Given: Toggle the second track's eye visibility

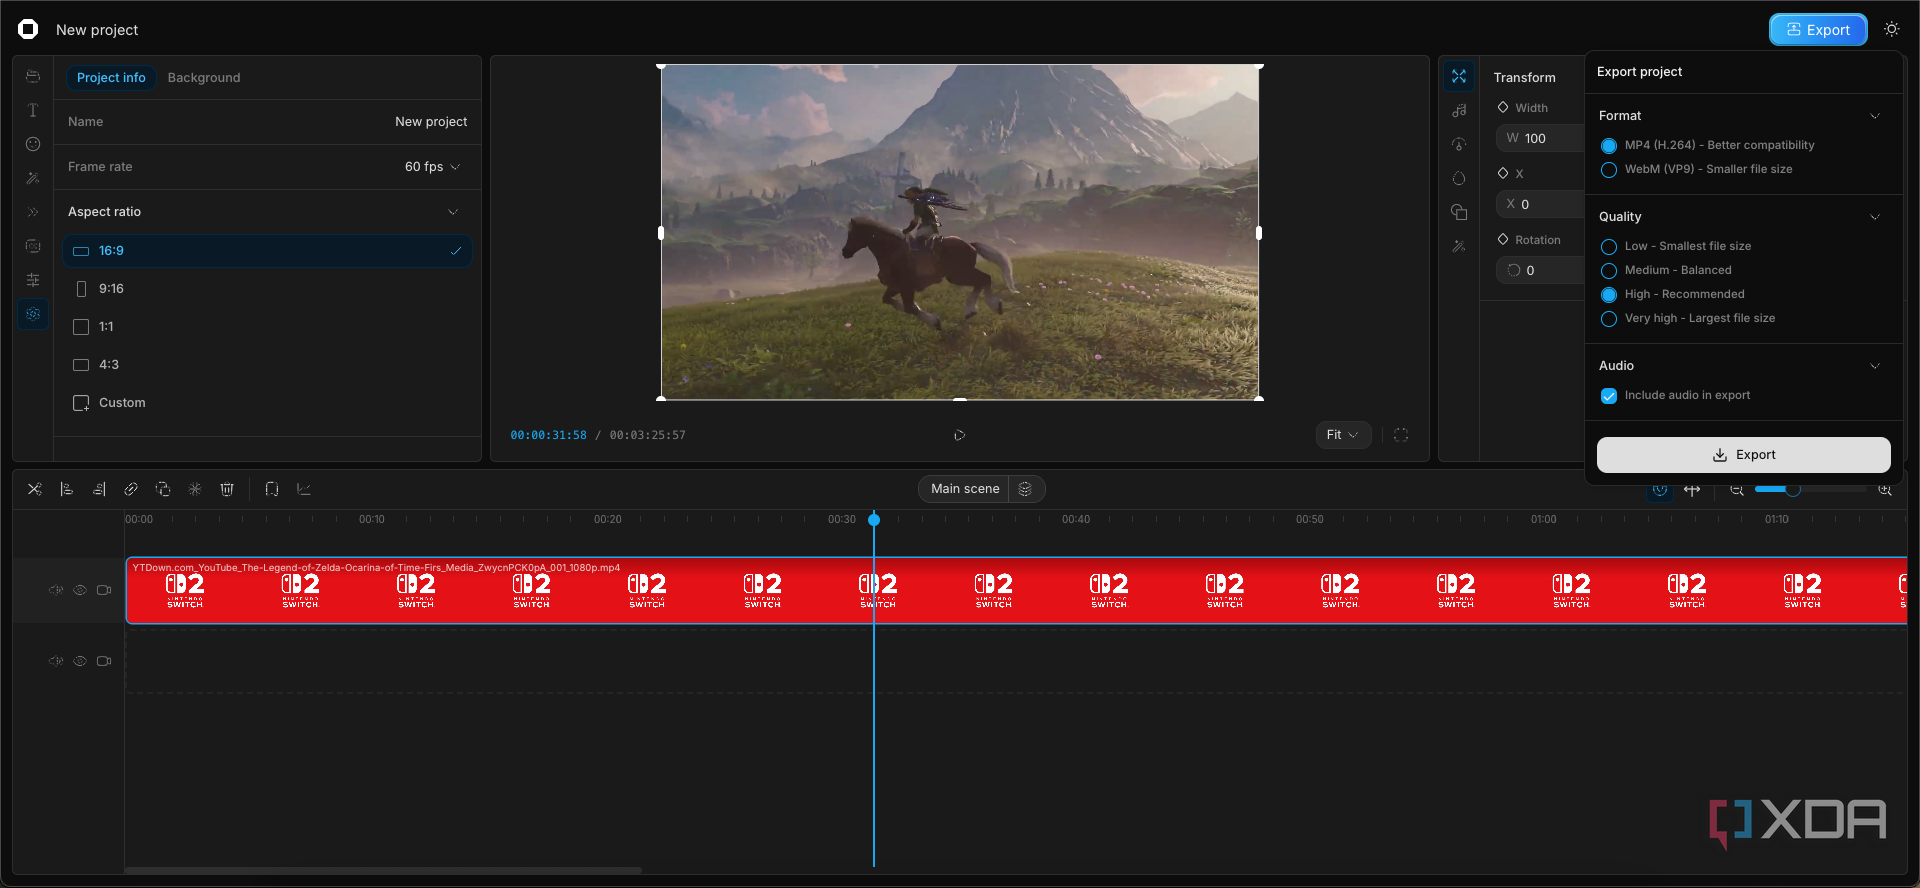Looking at the screenshot, I should (x=80, y=661).
